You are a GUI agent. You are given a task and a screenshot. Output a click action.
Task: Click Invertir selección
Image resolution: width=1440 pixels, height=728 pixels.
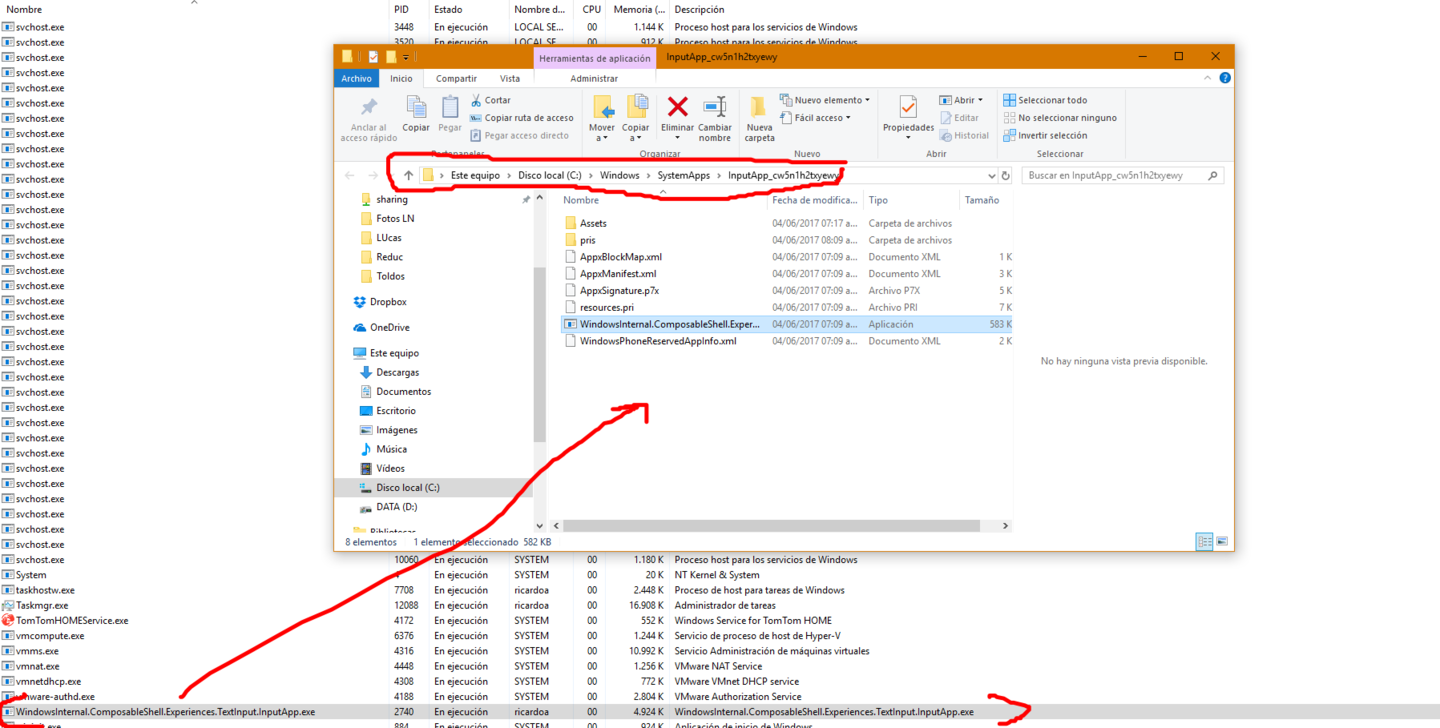[x=1051, y=135]
